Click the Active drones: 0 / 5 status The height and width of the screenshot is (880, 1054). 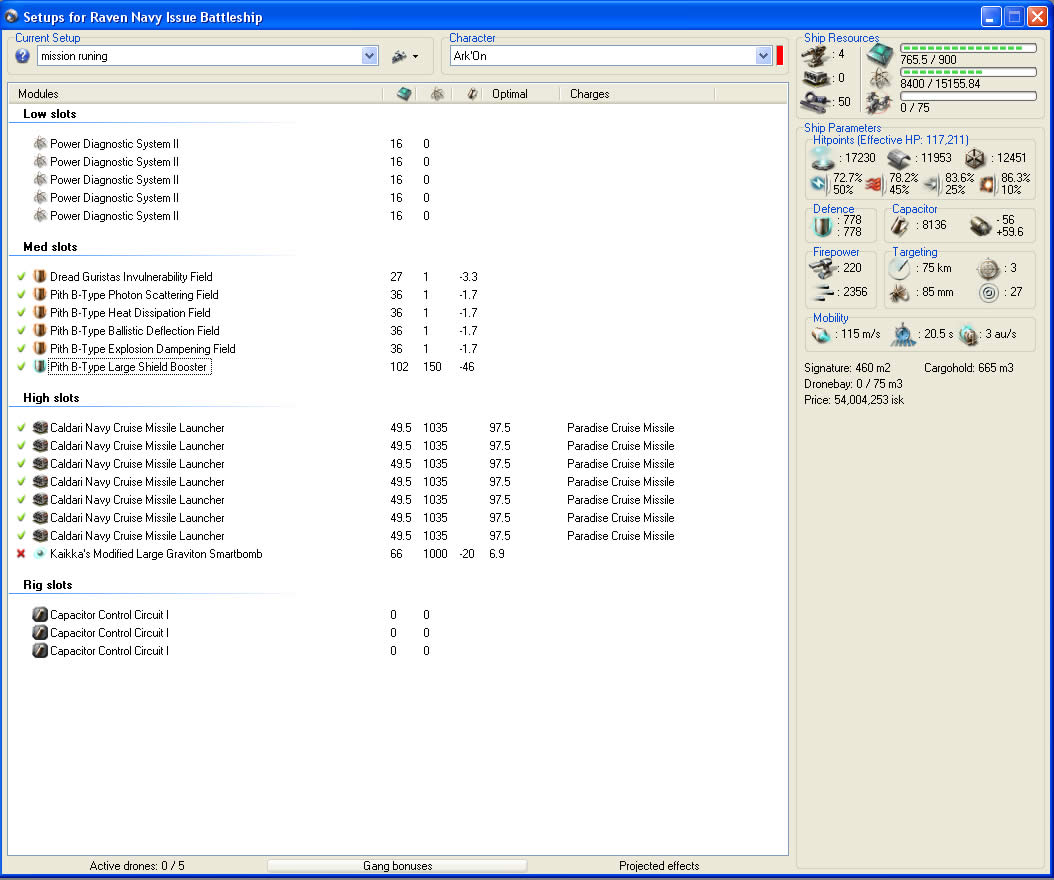pyautogui.click(x=137, y=866)
